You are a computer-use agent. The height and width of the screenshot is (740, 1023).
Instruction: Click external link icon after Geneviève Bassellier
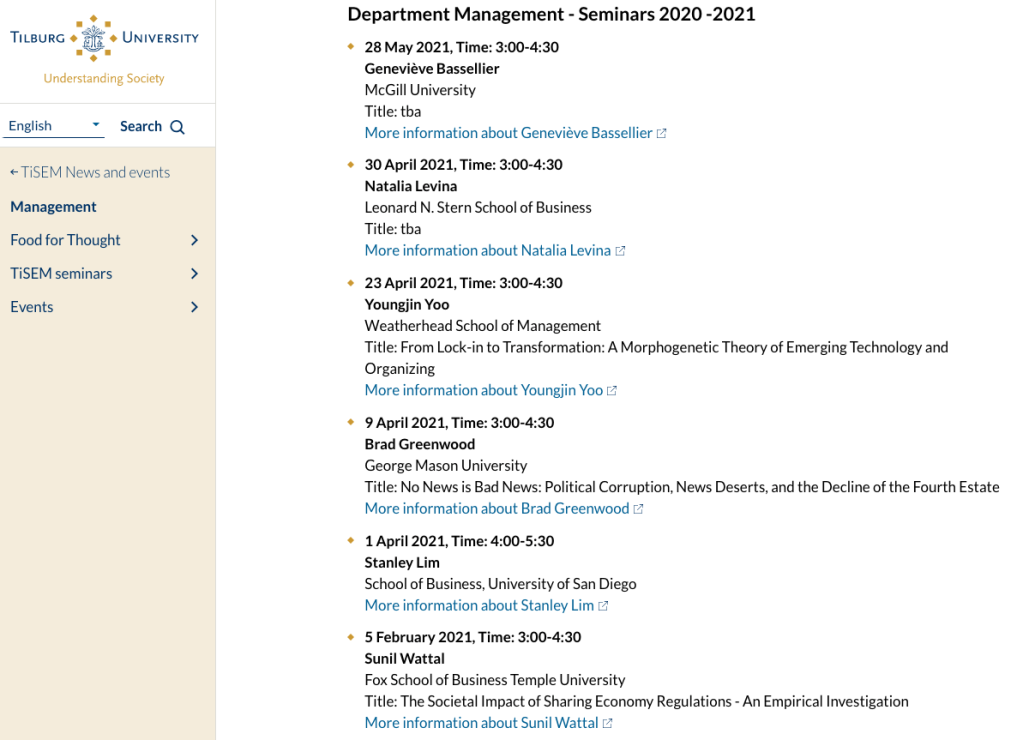pos(661,133)
